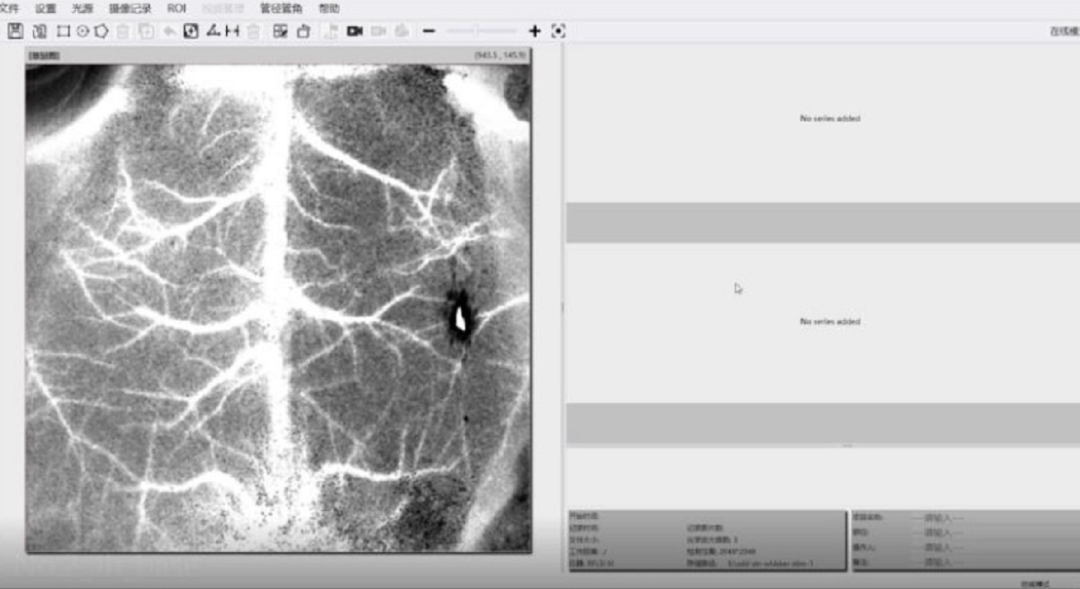1080x589 pixels.
Task: Click the cursor coordinates readout above the image
Action: click(501, 55)
